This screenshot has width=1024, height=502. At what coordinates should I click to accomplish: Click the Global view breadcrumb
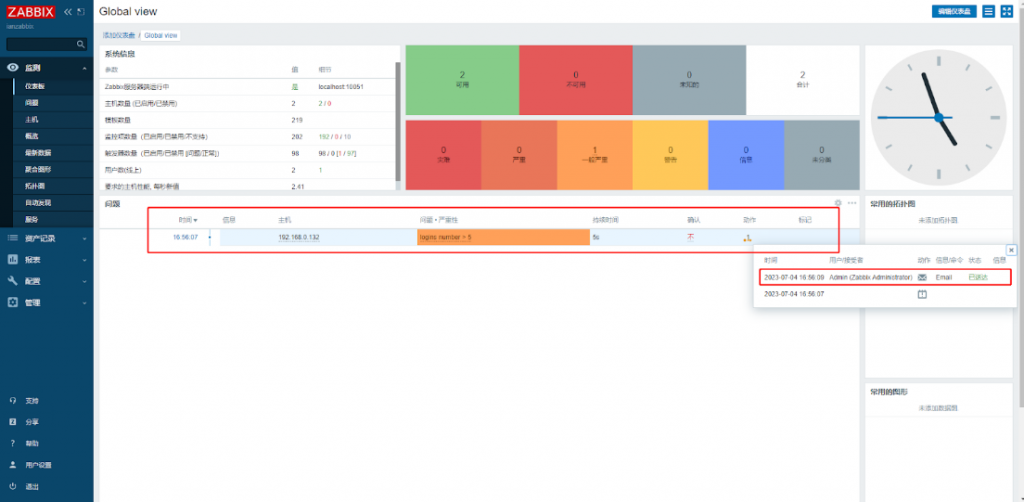click(161, 35)
